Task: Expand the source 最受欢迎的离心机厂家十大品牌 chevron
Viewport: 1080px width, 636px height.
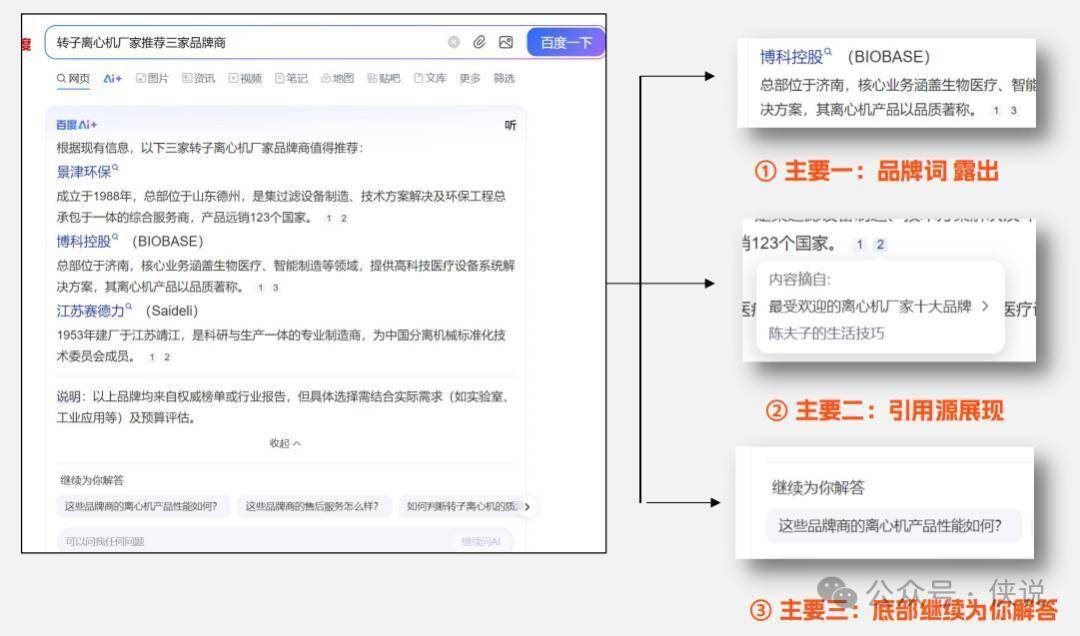Action: coord(985,307)
